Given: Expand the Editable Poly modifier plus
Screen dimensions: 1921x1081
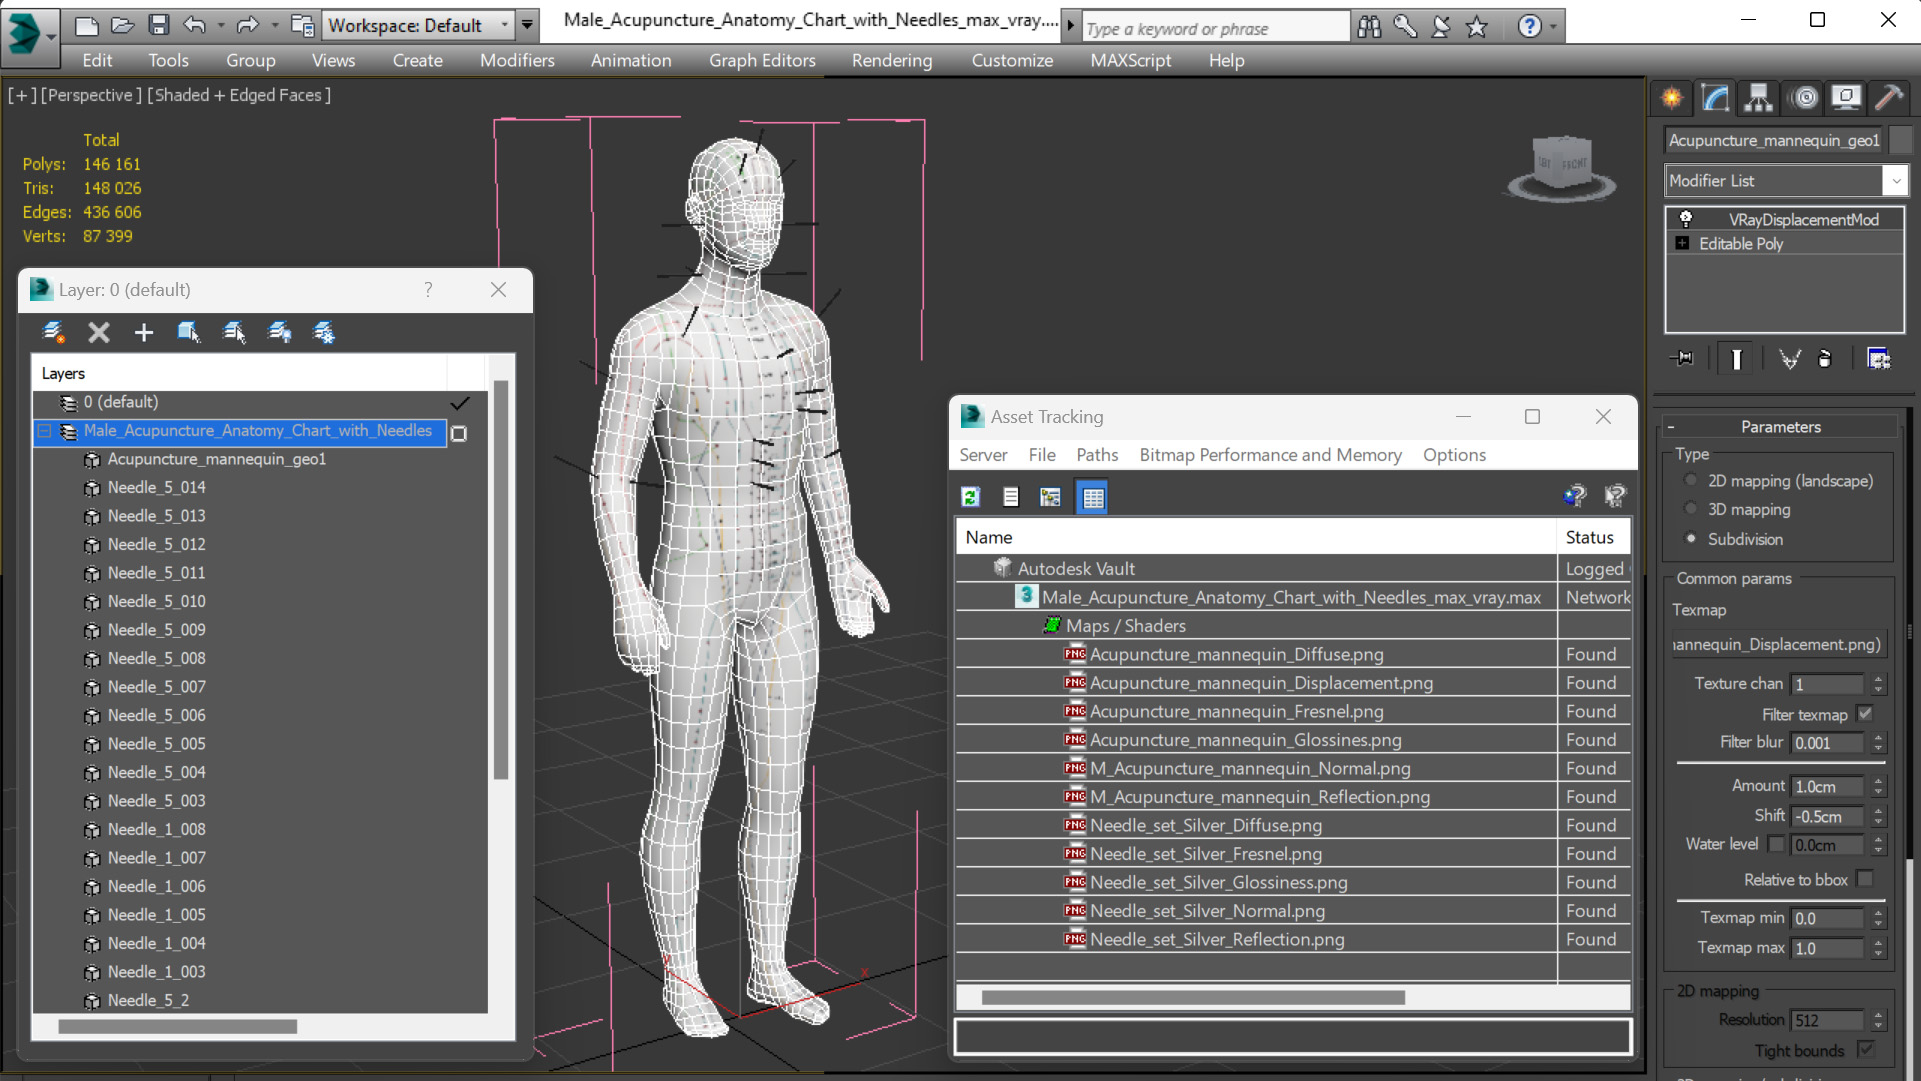Looking at the screenshot, I should tap(1682, 244).
